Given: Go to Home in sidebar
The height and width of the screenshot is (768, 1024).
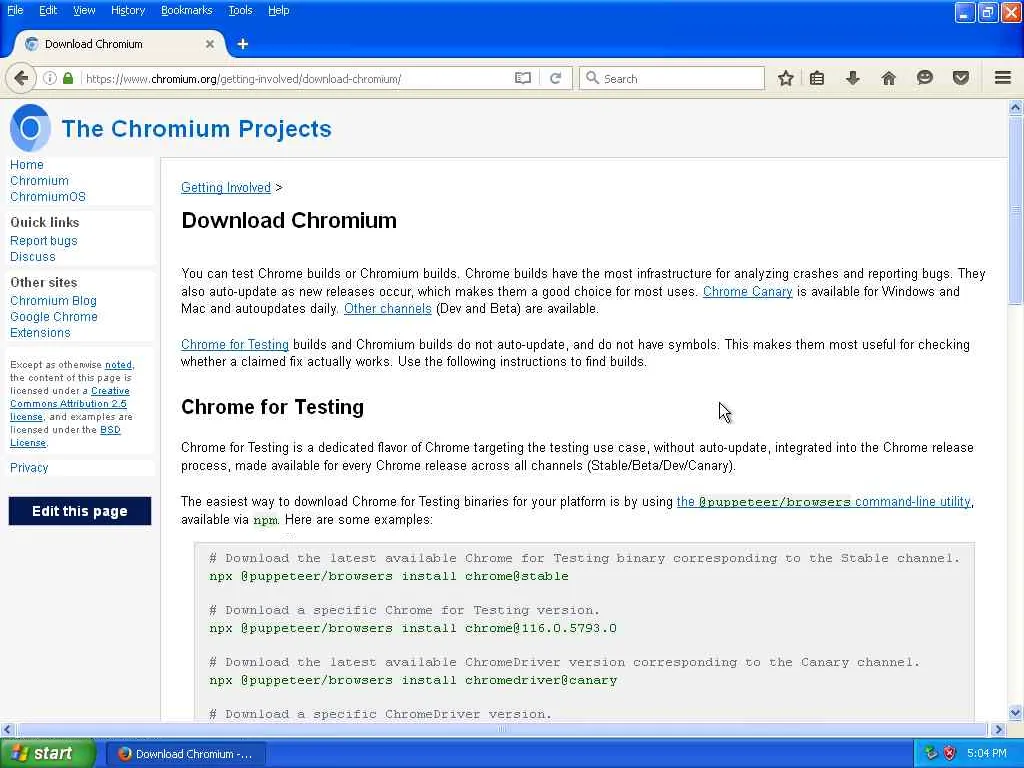Looking at the screenshot, I should click(27, 165).
